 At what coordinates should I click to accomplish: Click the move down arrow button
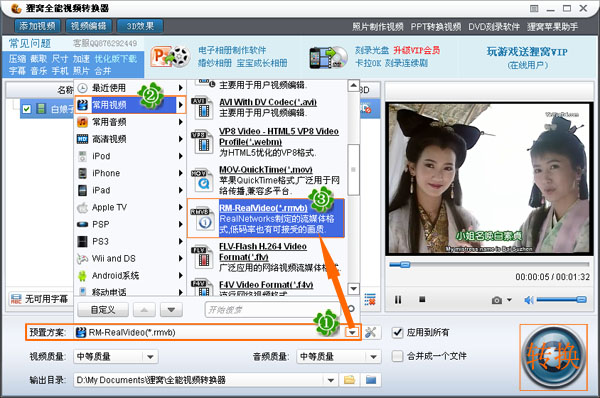(x=171, y=310)
